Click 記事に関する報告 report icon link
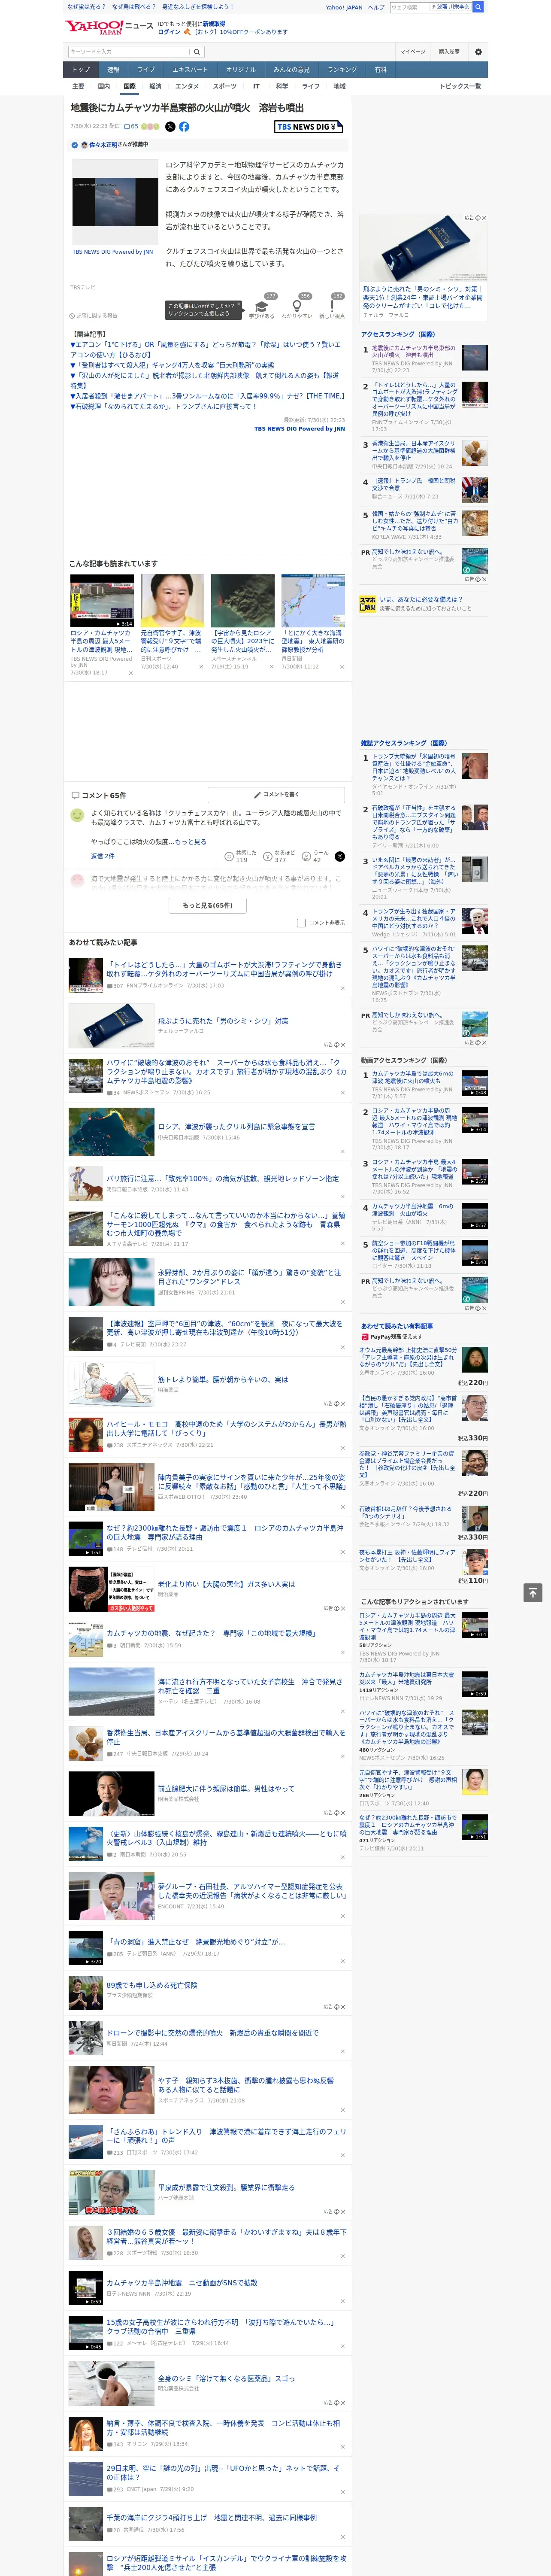Viewport: 551px width, 2576px height. 94,315
